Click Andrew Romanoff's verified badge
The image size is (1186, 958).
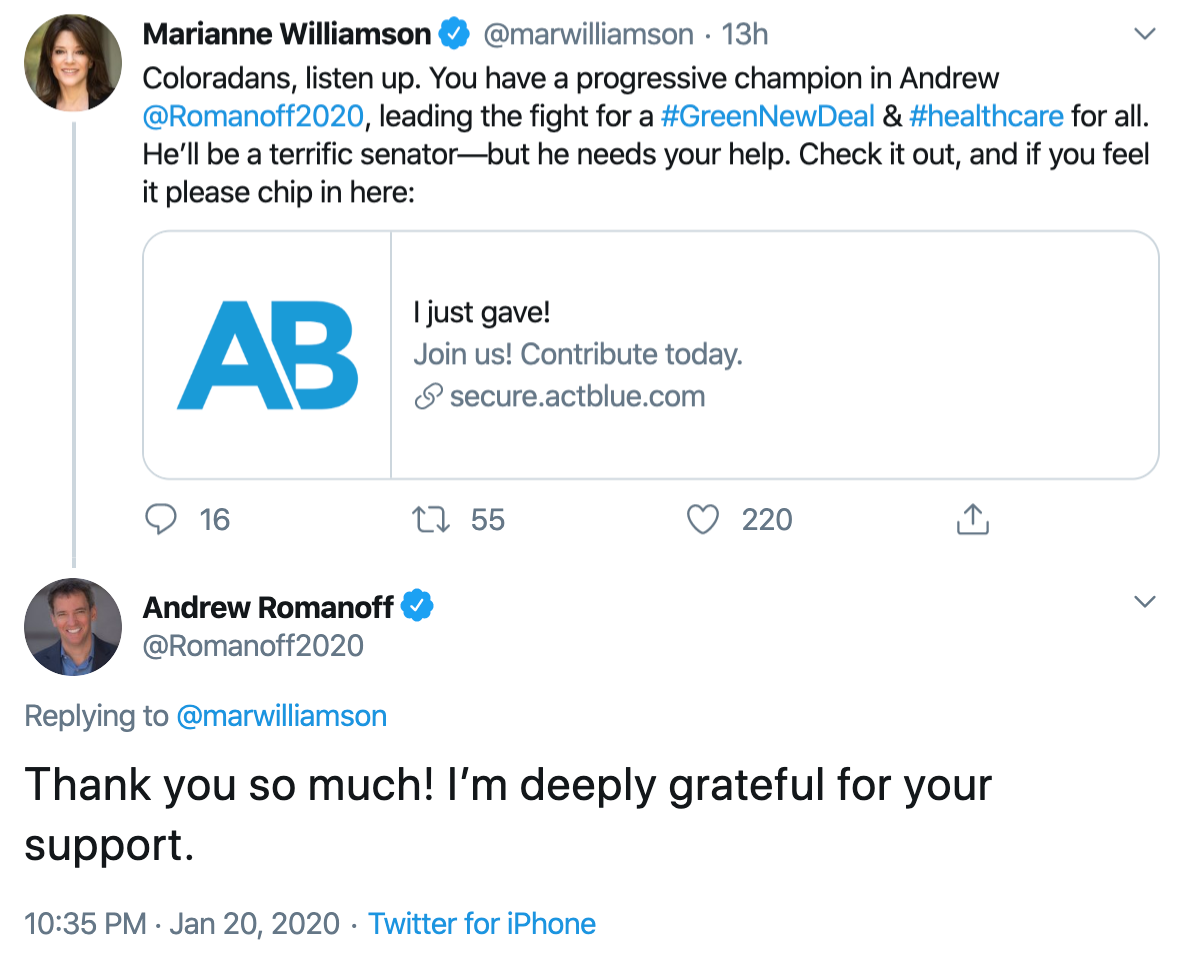417,606
